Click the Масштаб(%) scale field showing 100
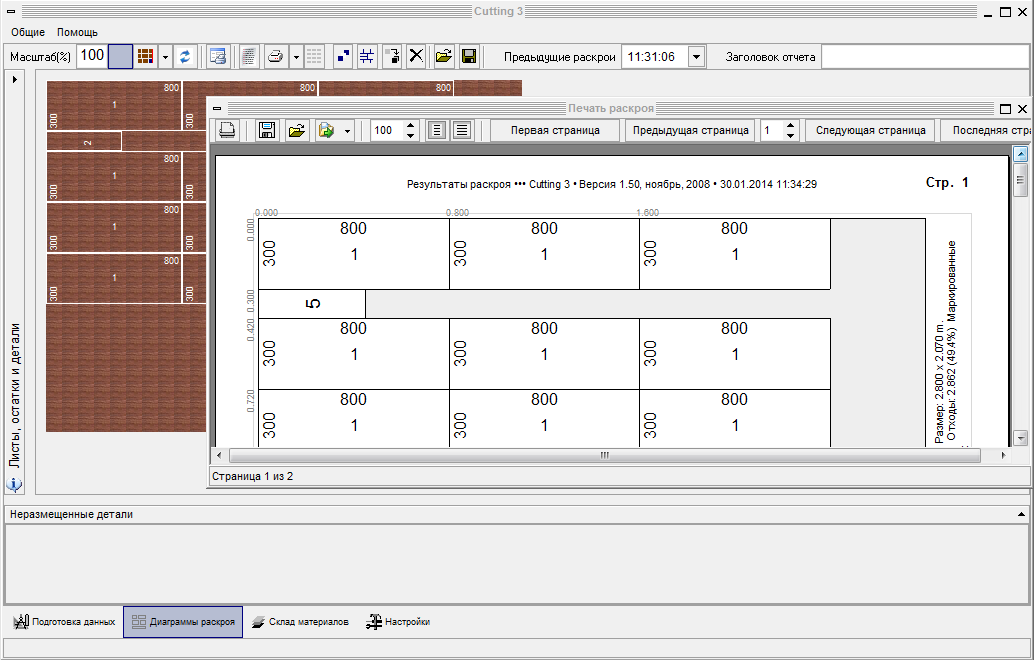The width and height of the screenshot is (1034, 660). coord(92,56)
